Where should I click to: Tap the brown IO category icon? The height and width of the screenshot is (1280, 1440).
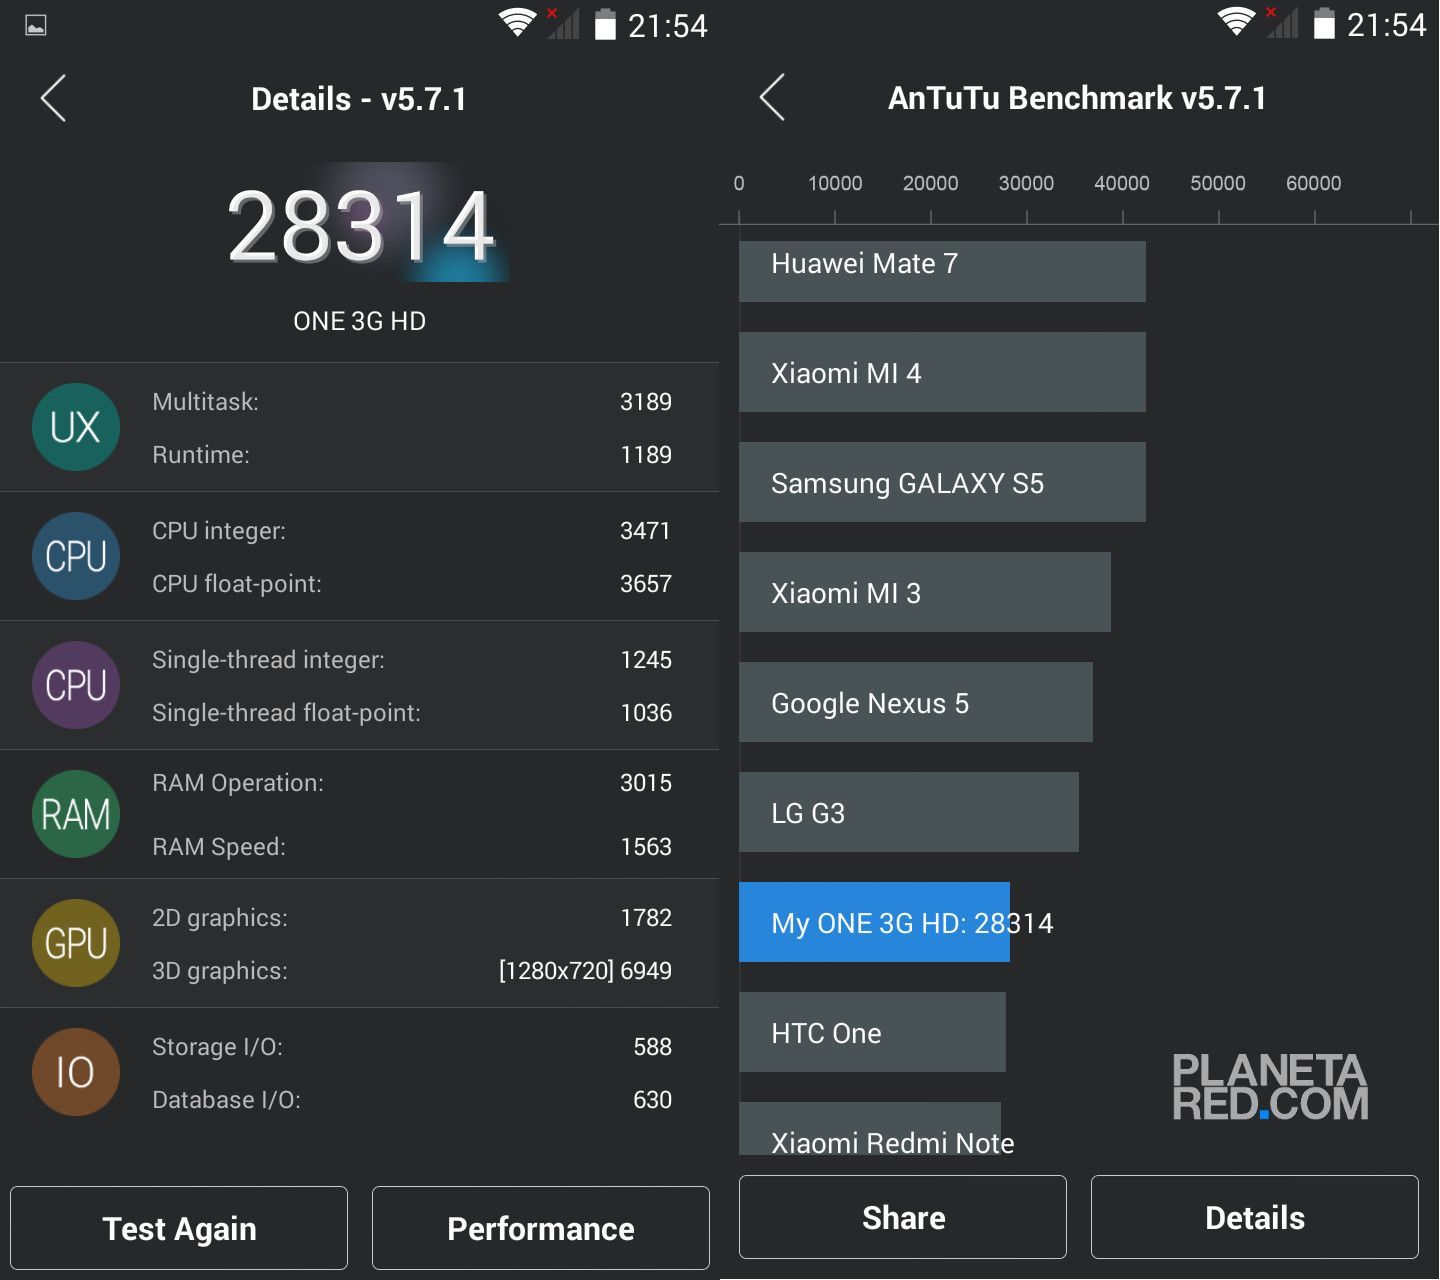coord(76,1072)
